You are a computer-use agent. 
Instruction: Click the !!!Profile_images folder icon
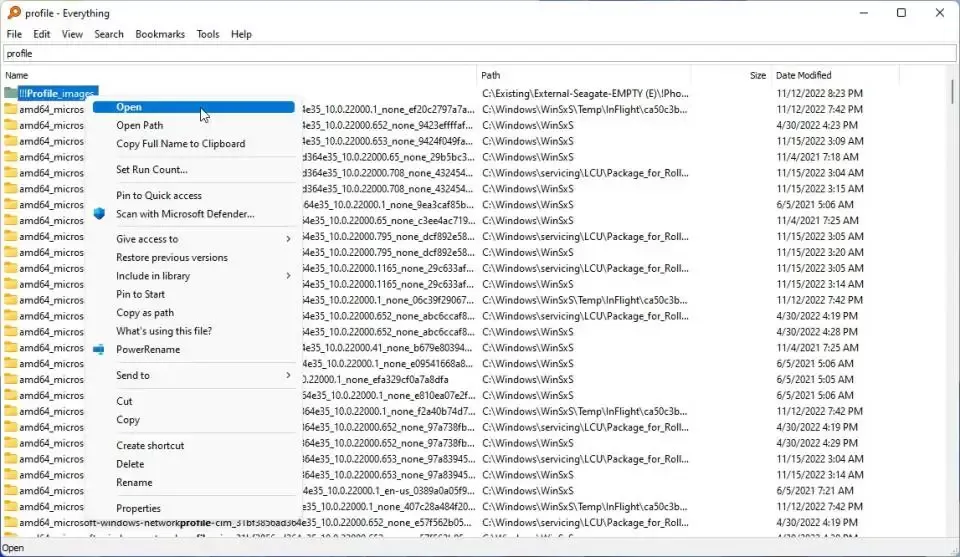[x=11, y=93]
